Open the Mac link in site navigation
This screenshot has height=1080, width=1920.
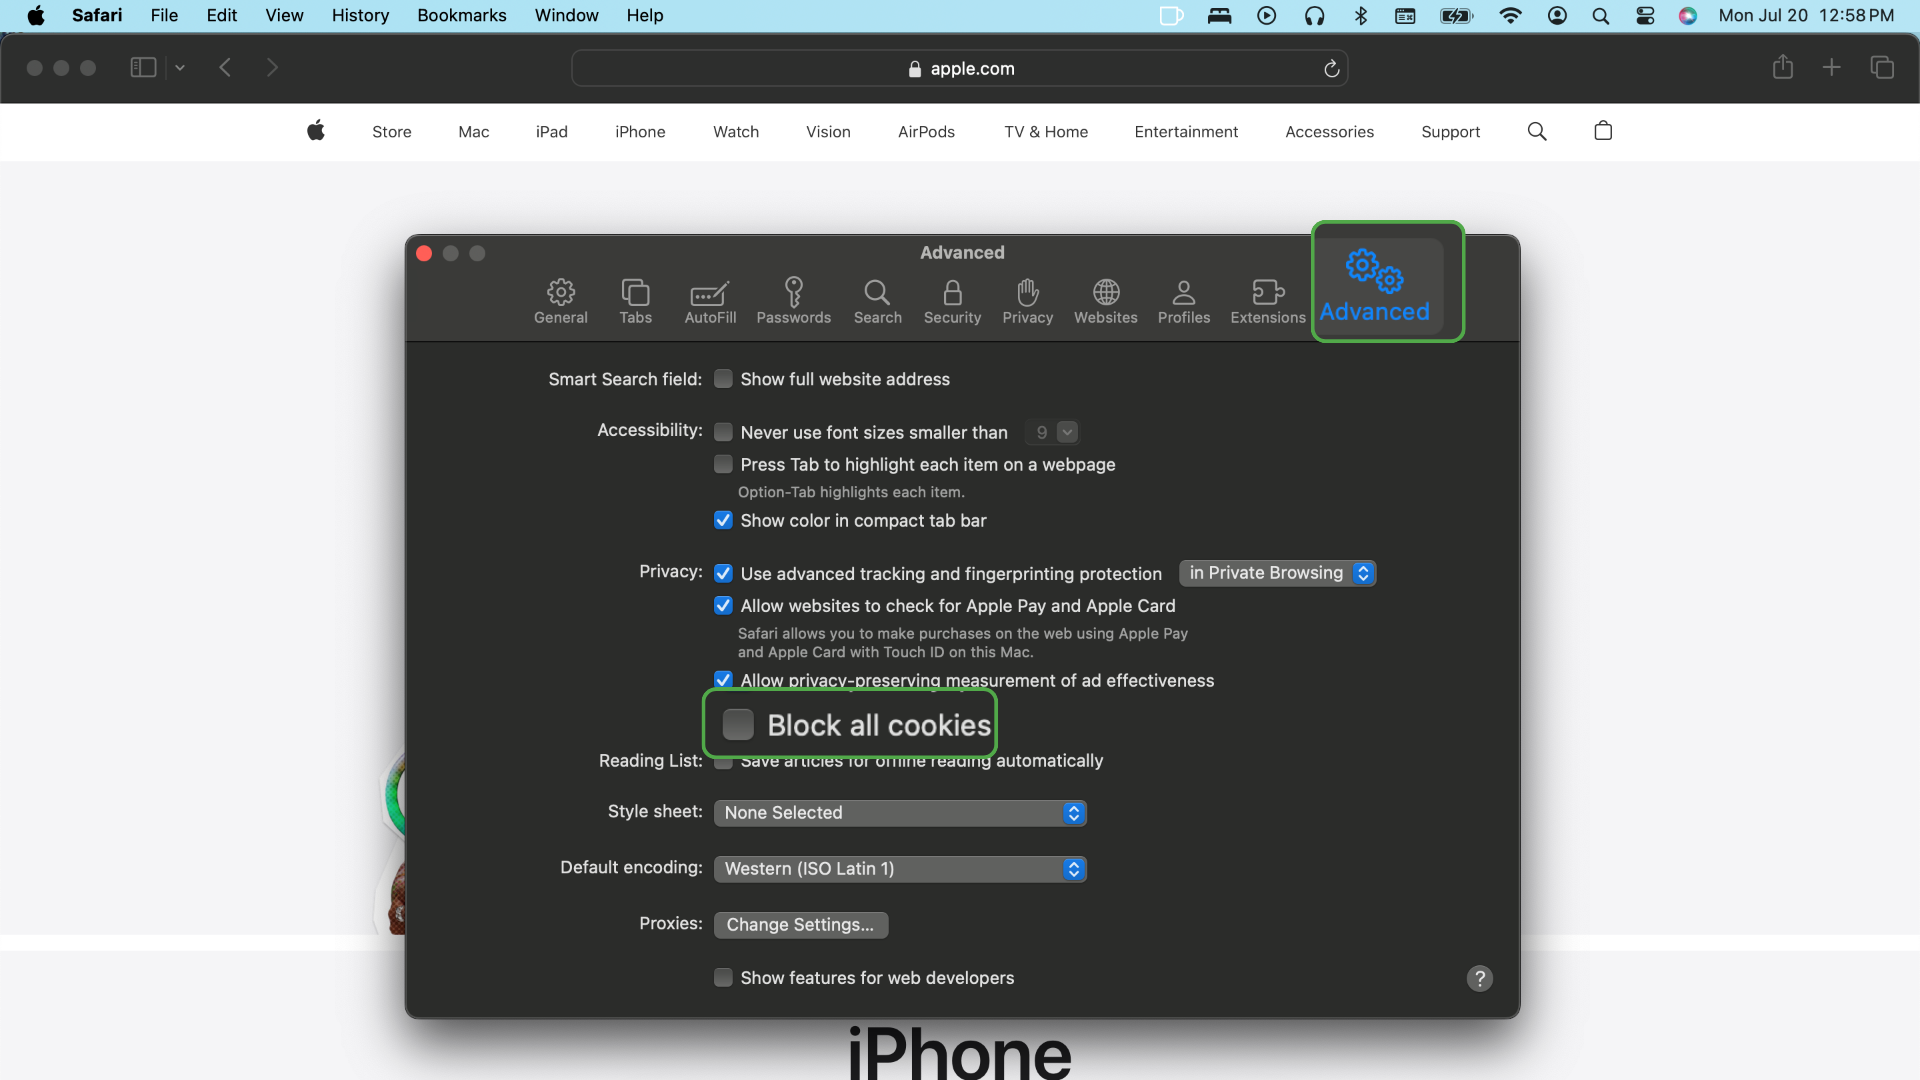(x=474, y=132)
